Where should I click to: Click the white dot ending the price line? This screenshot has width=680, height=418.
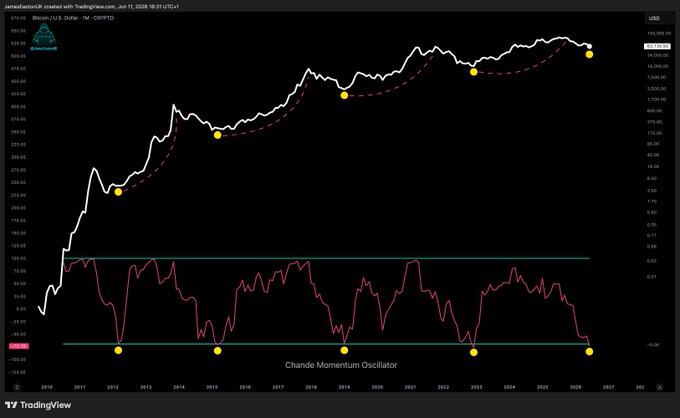[x=589, y=46]
